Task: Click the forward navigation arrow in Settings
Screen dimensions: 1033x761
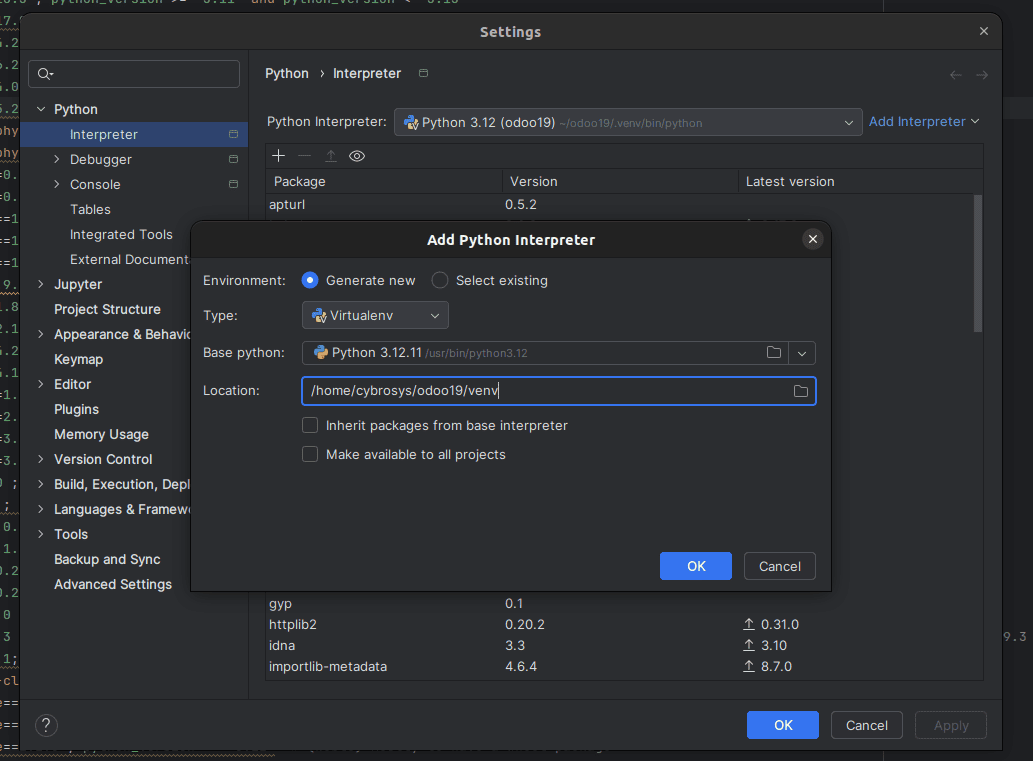Action: click(x=982, y=74)
